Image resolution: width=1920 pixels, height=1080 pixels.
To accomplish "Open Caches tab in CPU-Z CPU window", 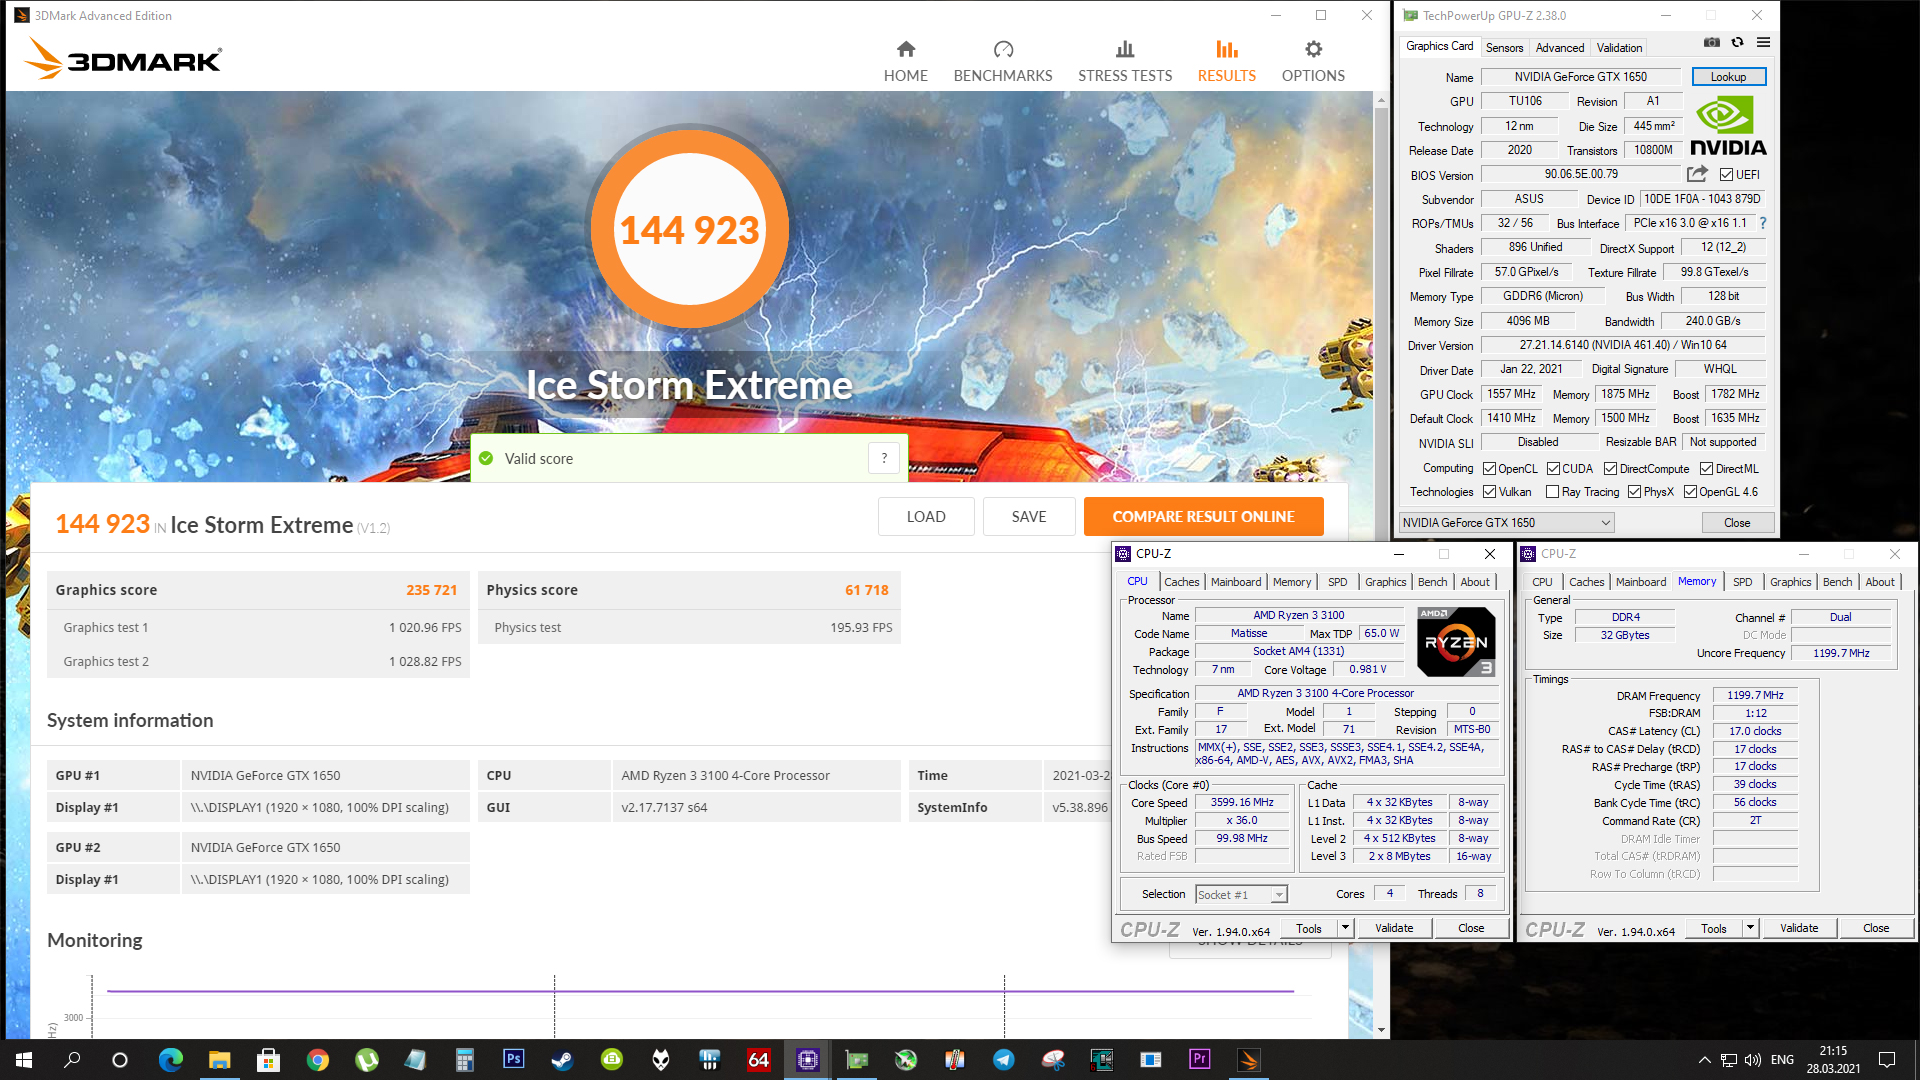I will [x=1181, y=581].
